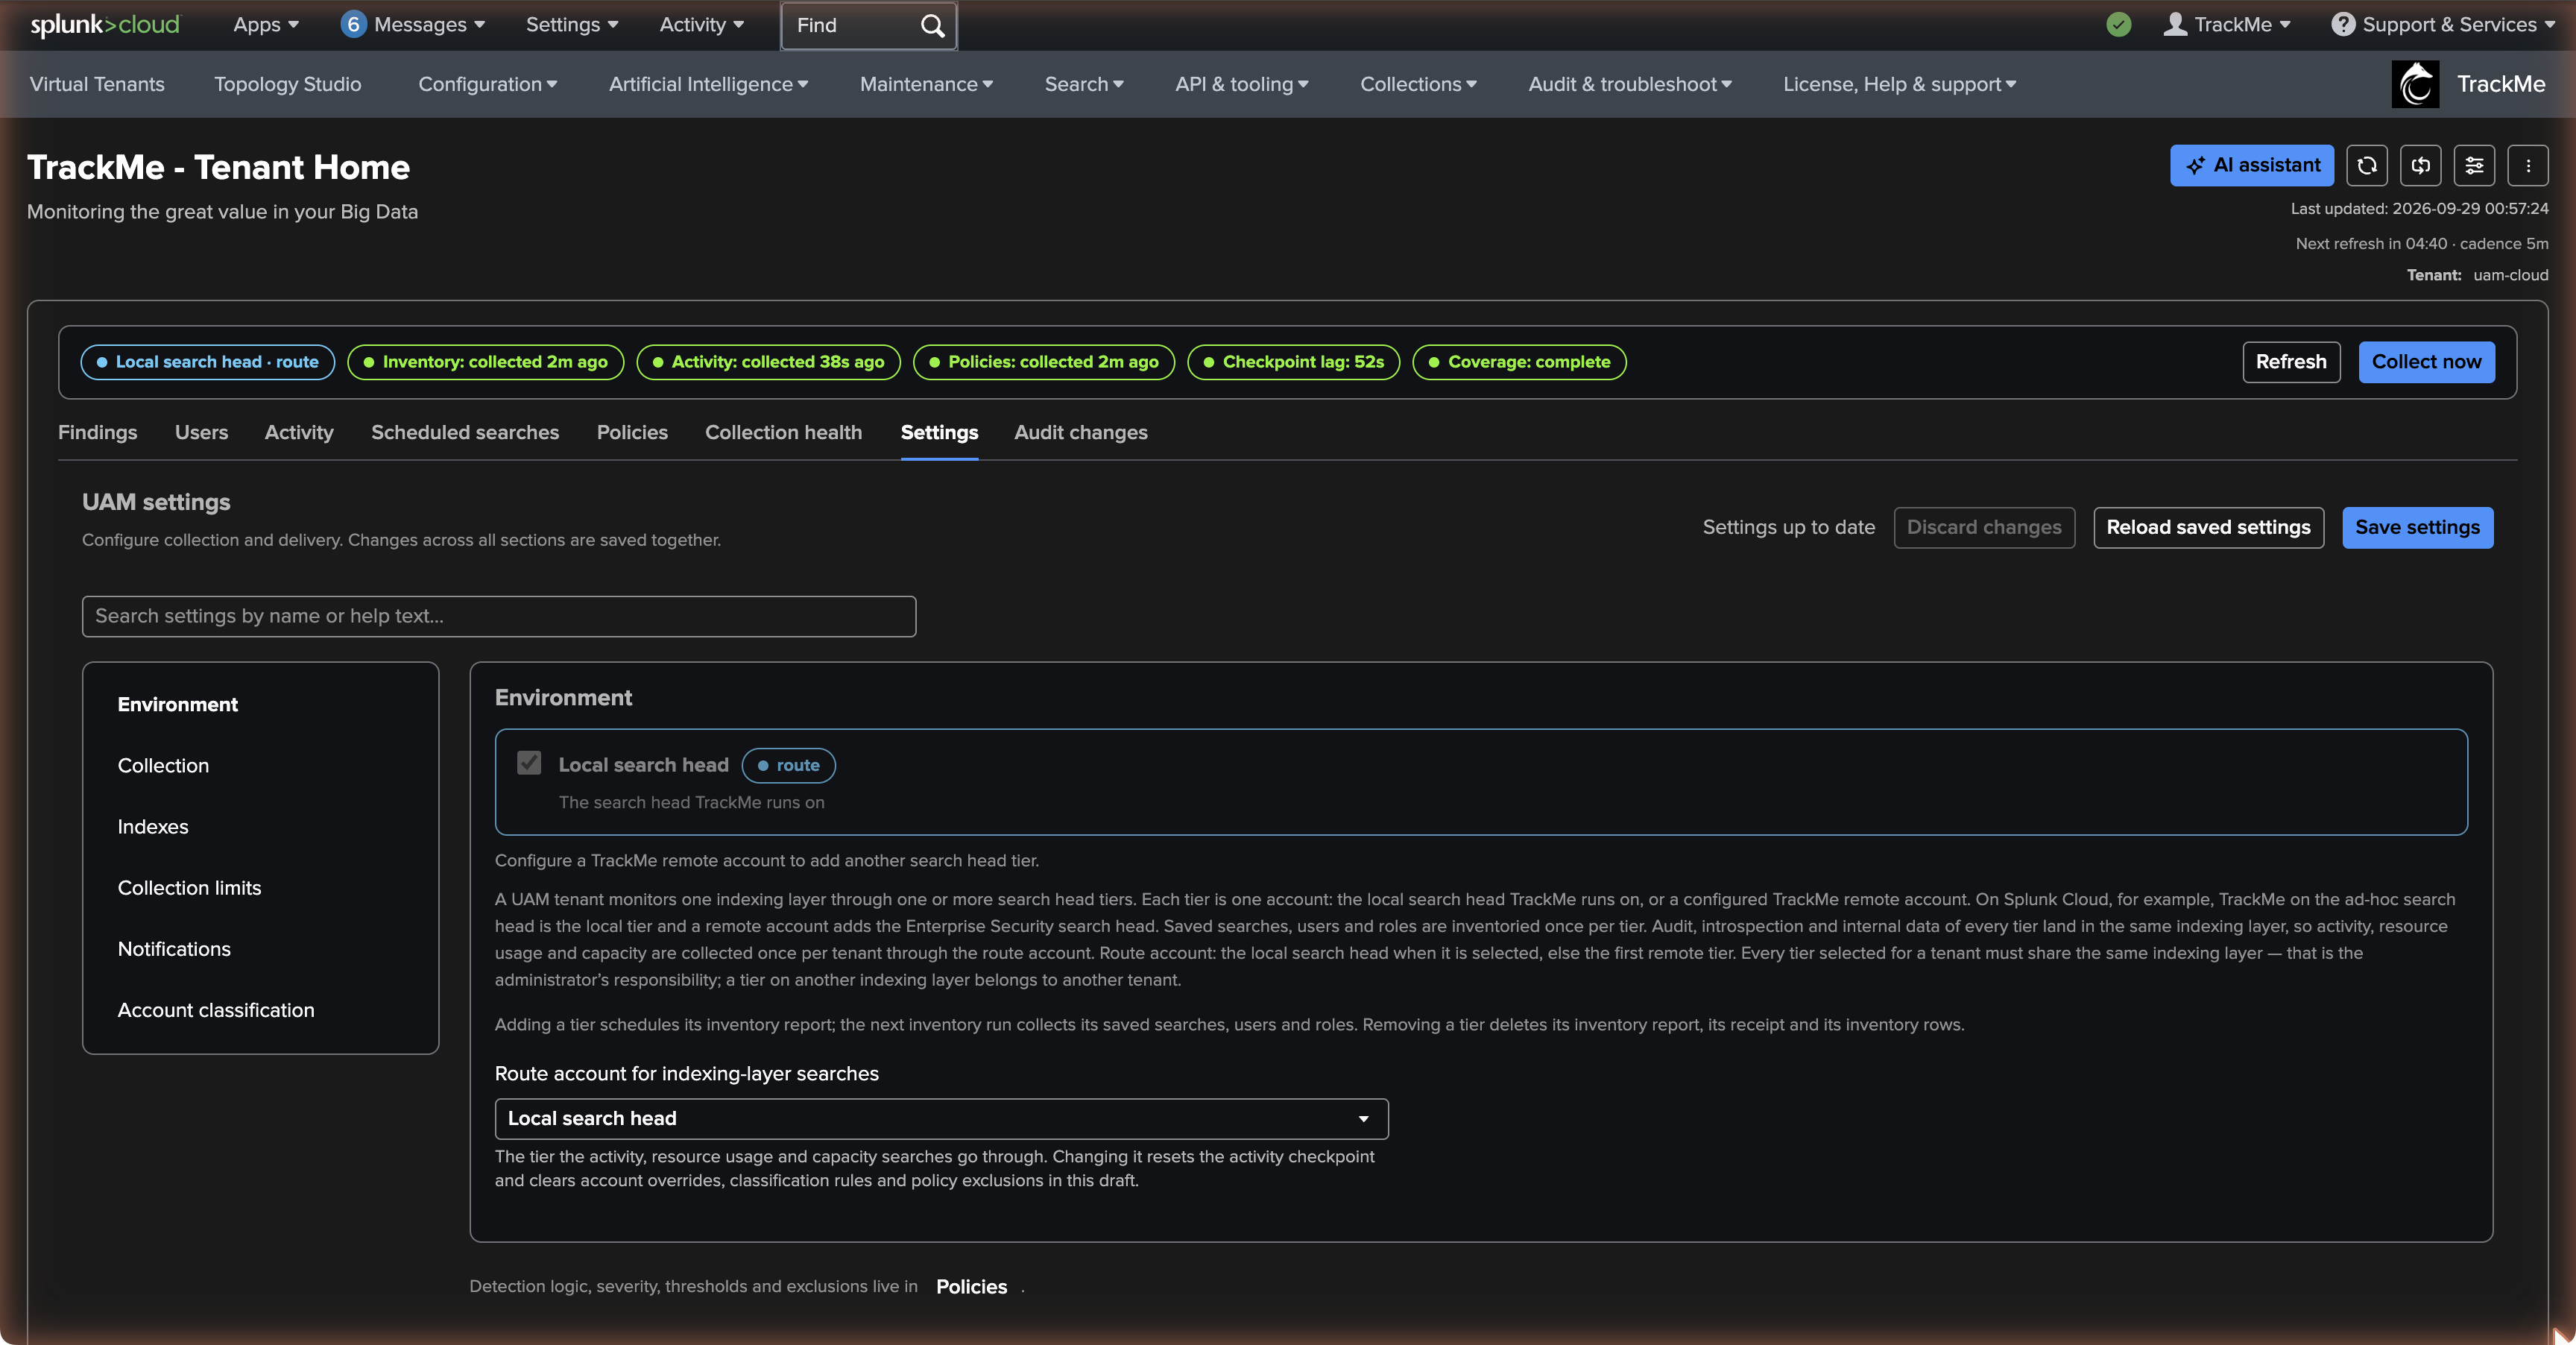
Task: Switch to the Collection health tab
Action: 783,432
